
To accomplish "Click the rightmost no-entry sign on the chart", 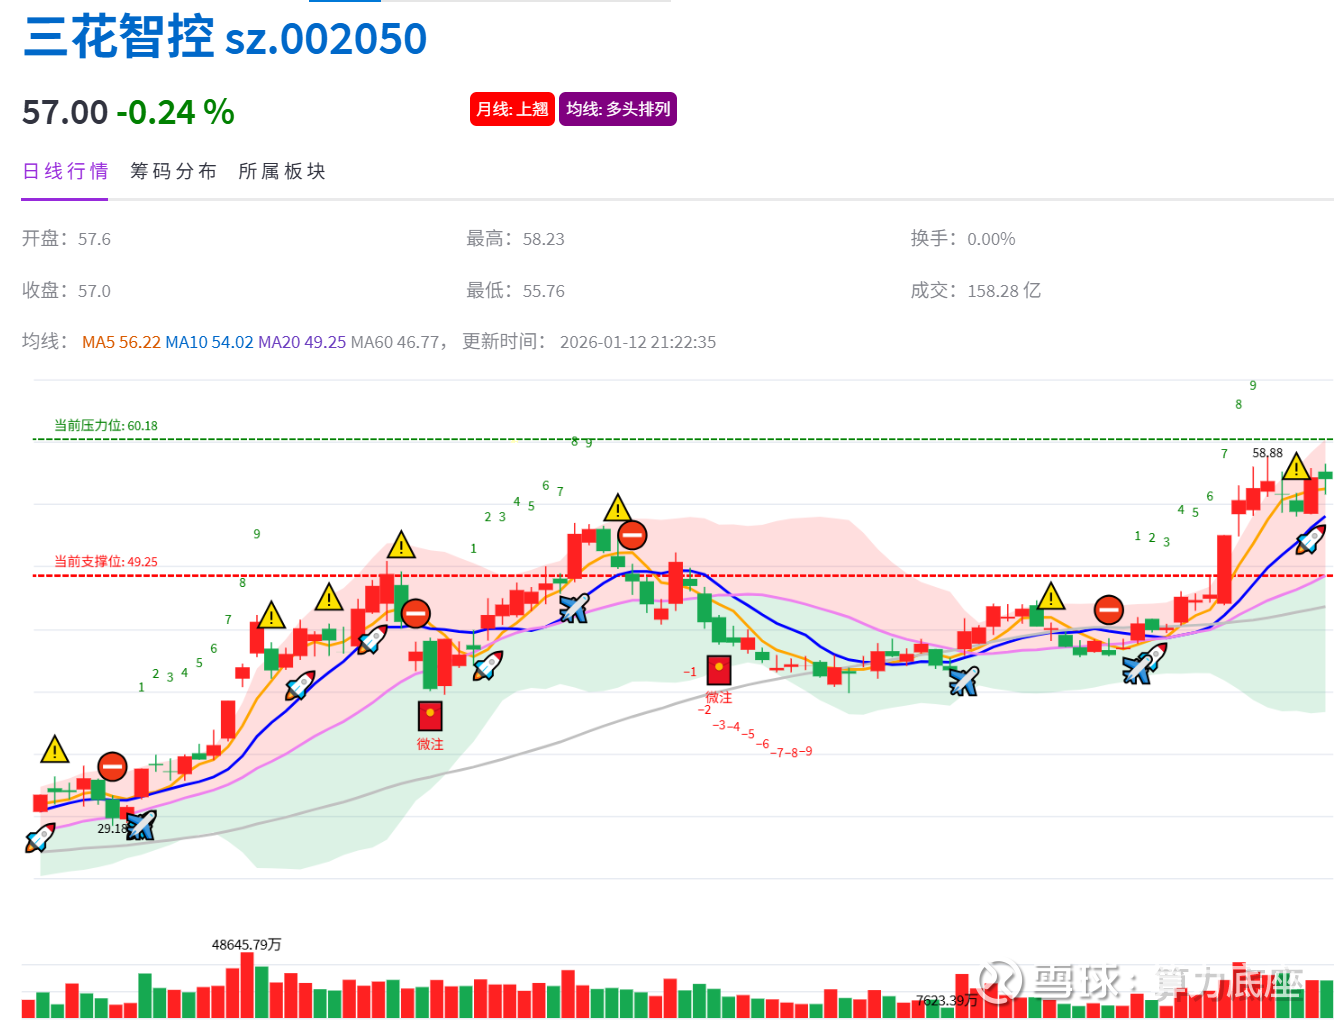I will point(1109,609).
